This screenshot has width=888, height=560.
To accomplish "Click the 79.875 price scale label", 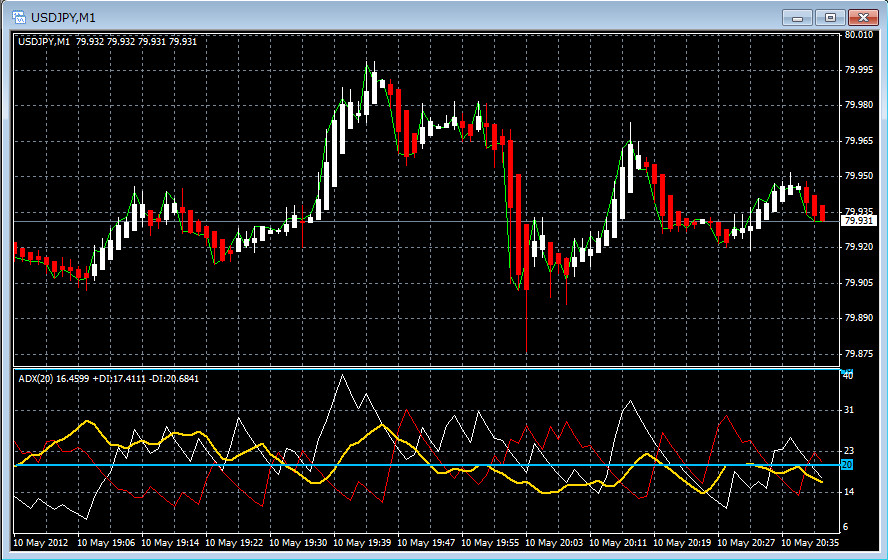I will pyautogui.click(x=859, y=354).
